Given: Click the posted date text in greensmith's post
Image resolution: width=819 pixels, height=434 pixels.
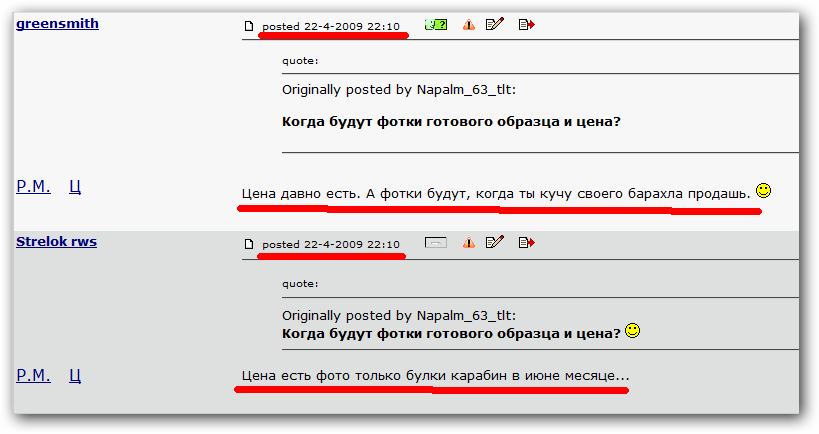Looking at the screenshot, I should pos(331,26).
